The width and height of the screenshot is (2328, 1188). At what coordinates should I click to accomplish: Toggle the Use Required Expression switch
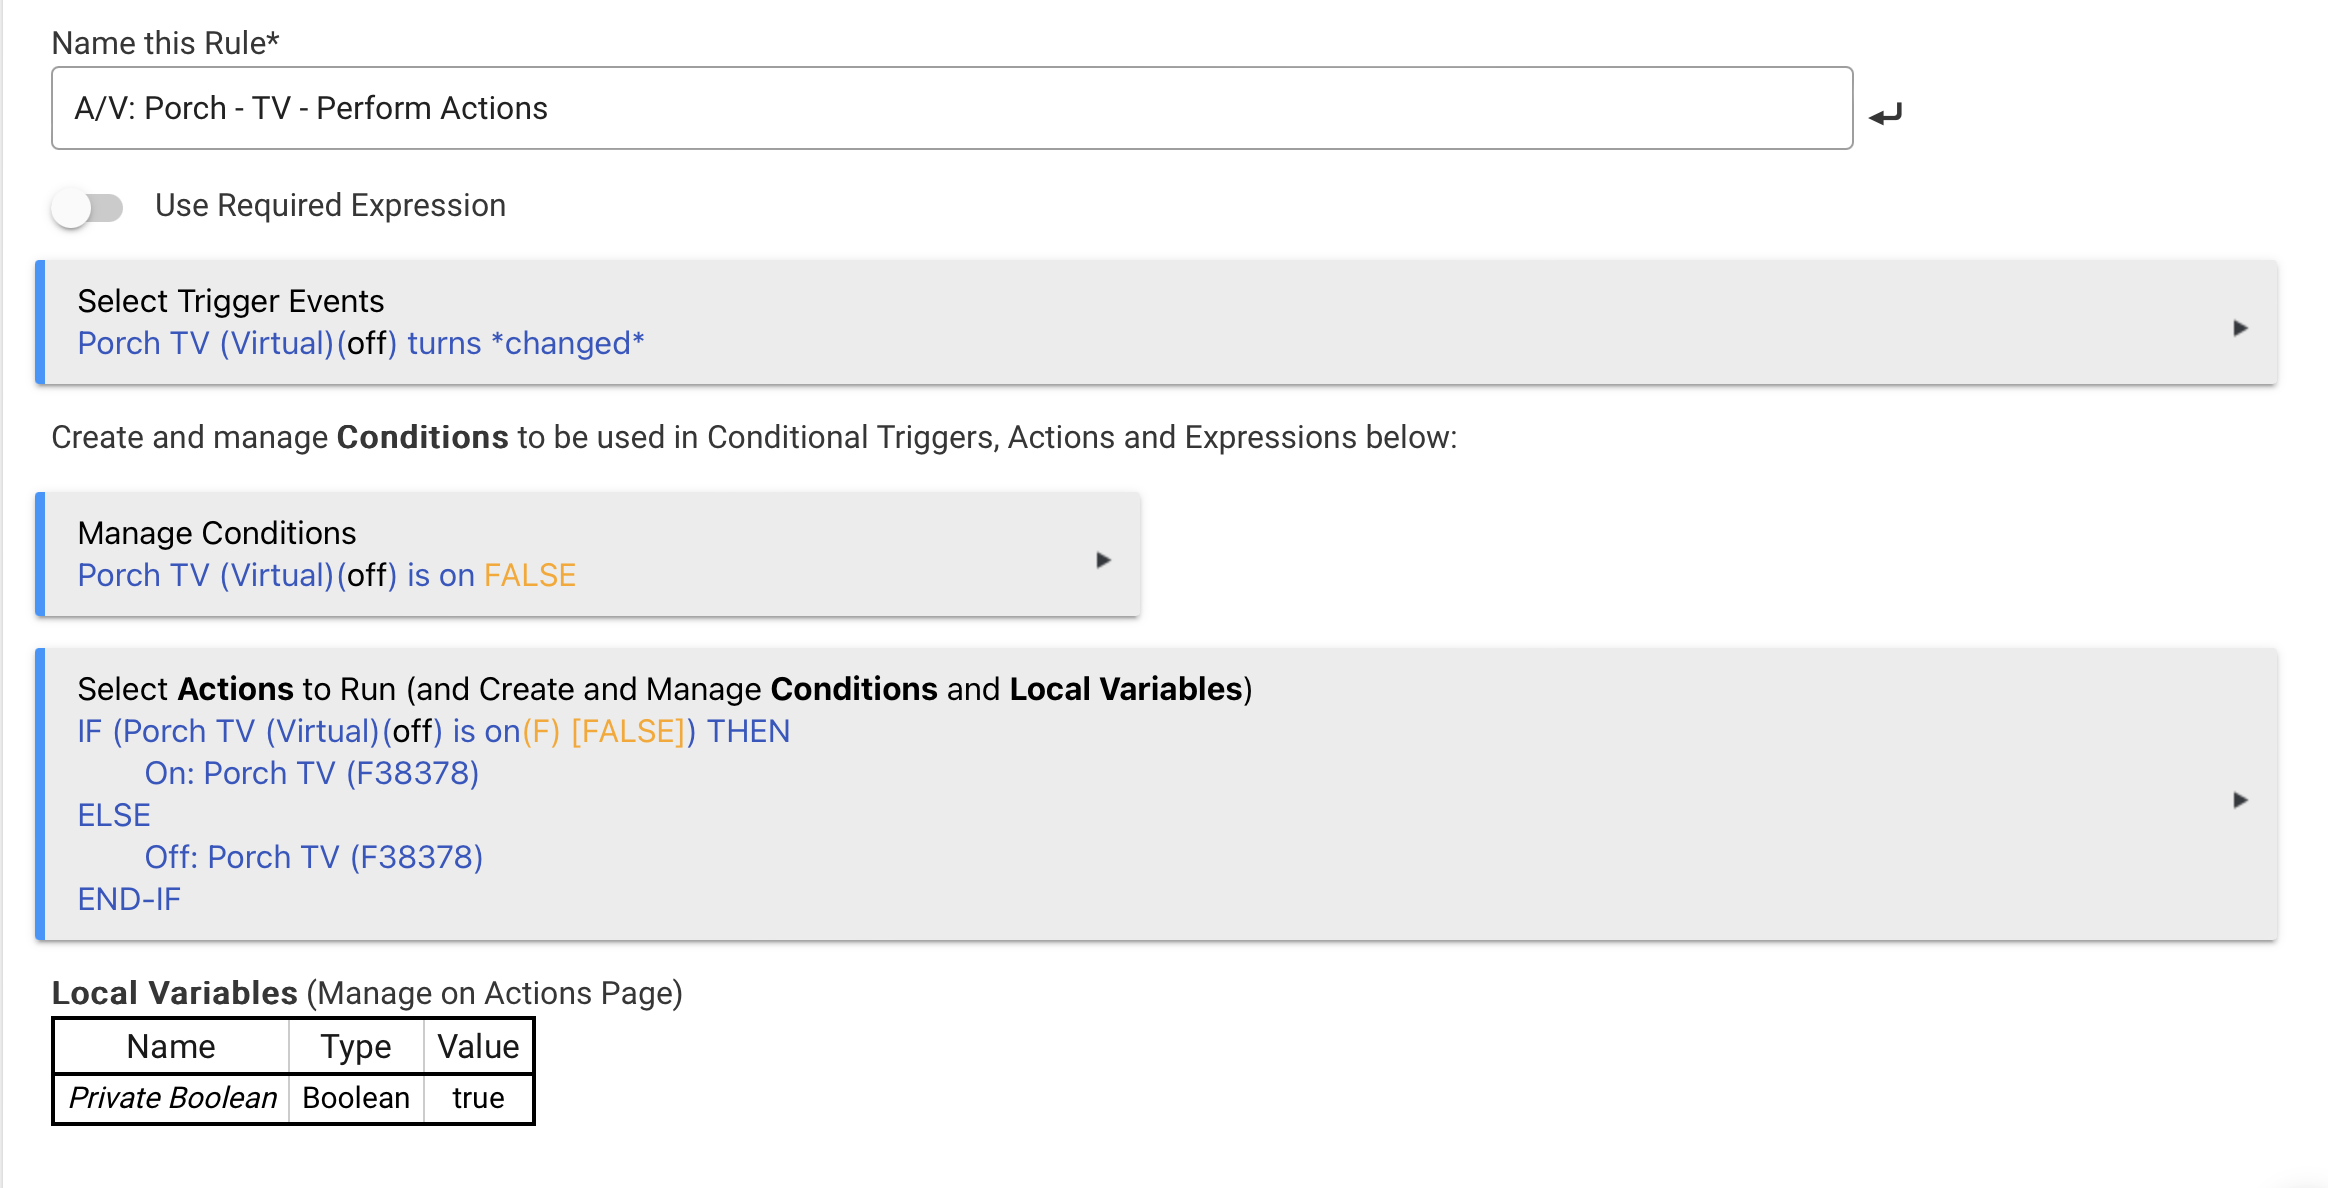click(x=88, y=207)
